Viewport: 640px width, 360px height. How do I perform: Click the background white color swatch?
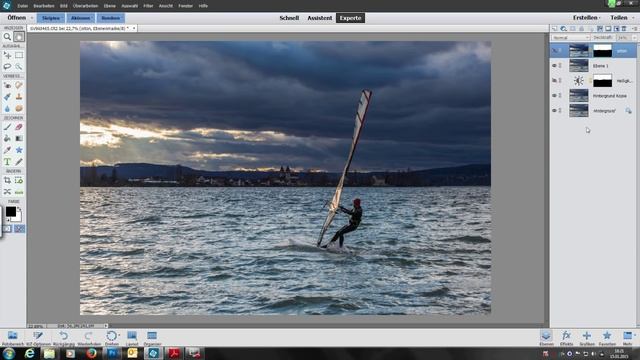18,217
